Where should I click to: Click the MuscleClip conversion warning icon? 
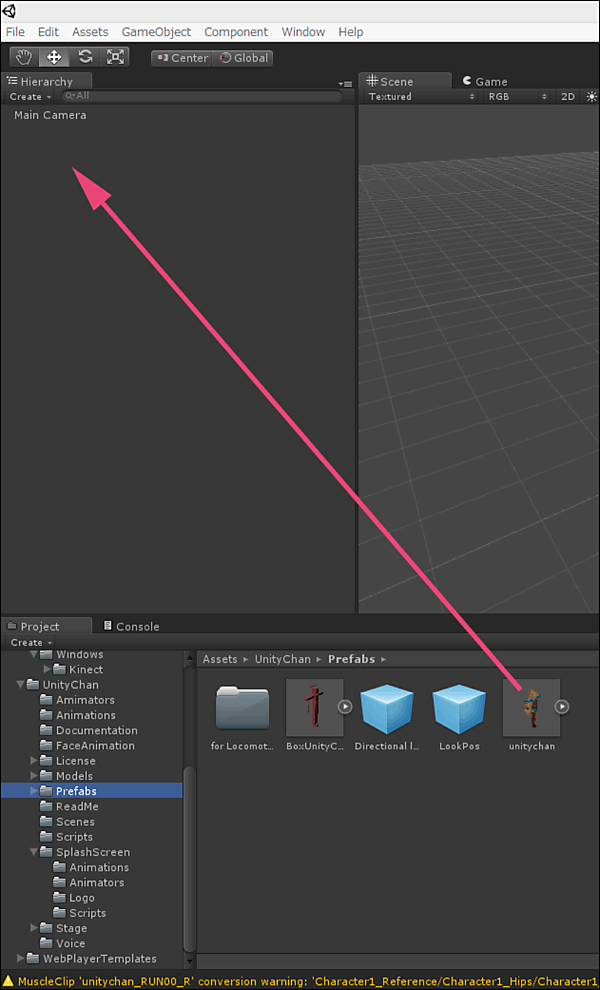coord(8,982)
